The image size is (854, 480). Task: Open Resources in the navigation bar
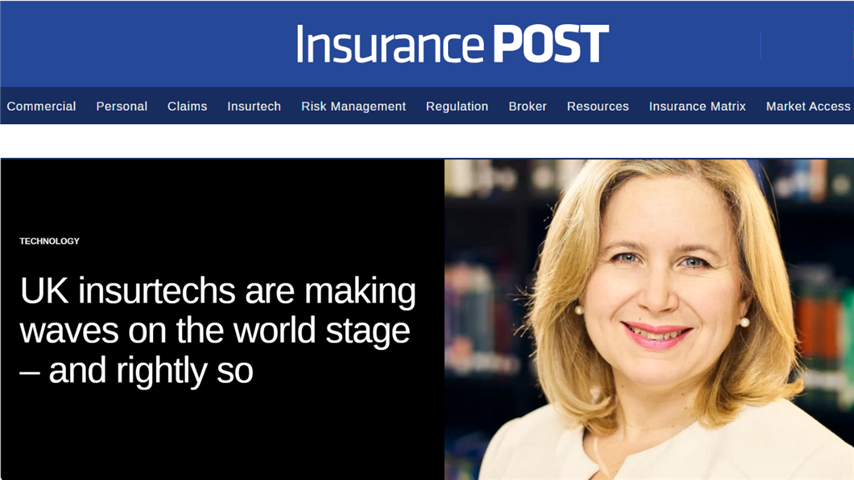point(597,106)
